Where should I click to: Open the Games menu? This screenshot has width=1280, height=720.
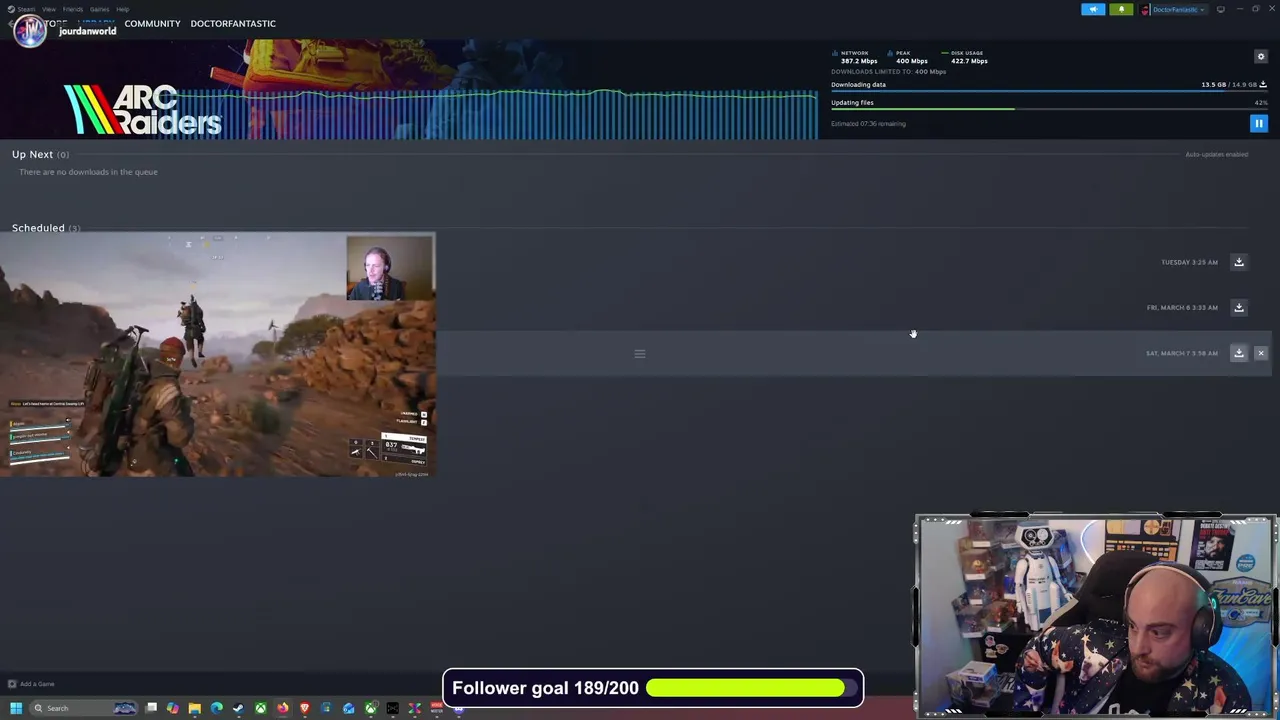click(99, 9)
